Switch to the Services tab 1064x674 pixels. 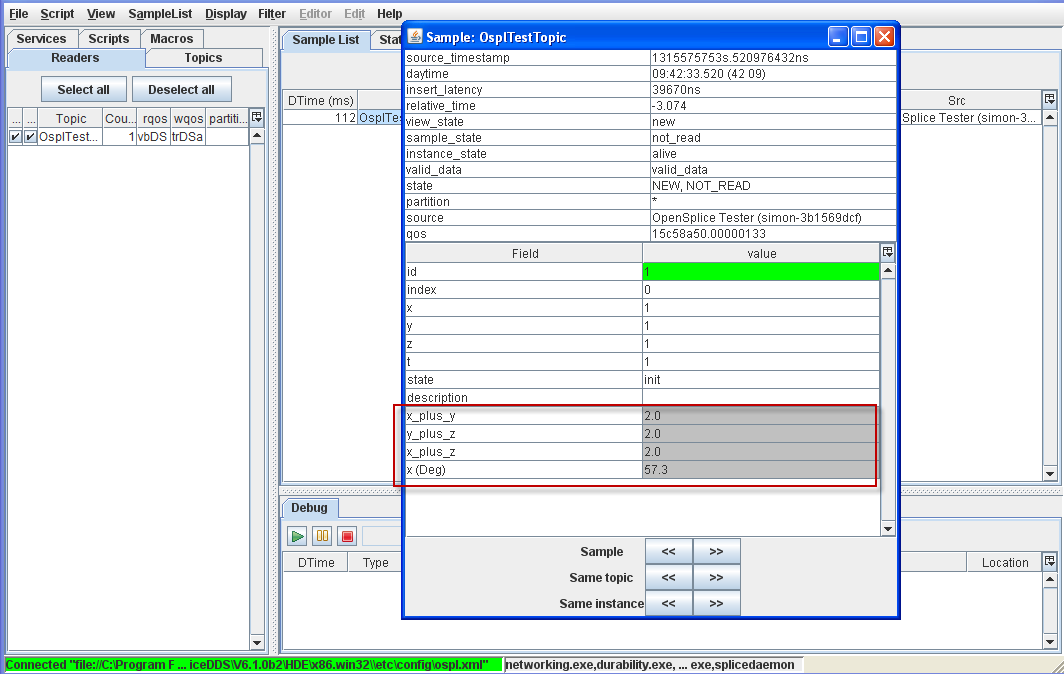click(x=41, y=39)
